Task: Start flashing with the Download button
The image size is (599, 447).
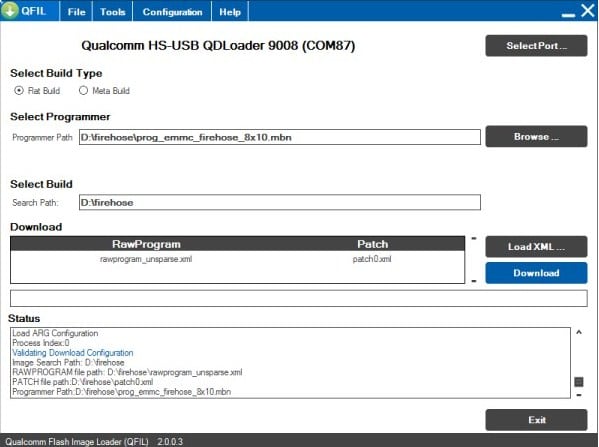Action: (x=536, y=273)
